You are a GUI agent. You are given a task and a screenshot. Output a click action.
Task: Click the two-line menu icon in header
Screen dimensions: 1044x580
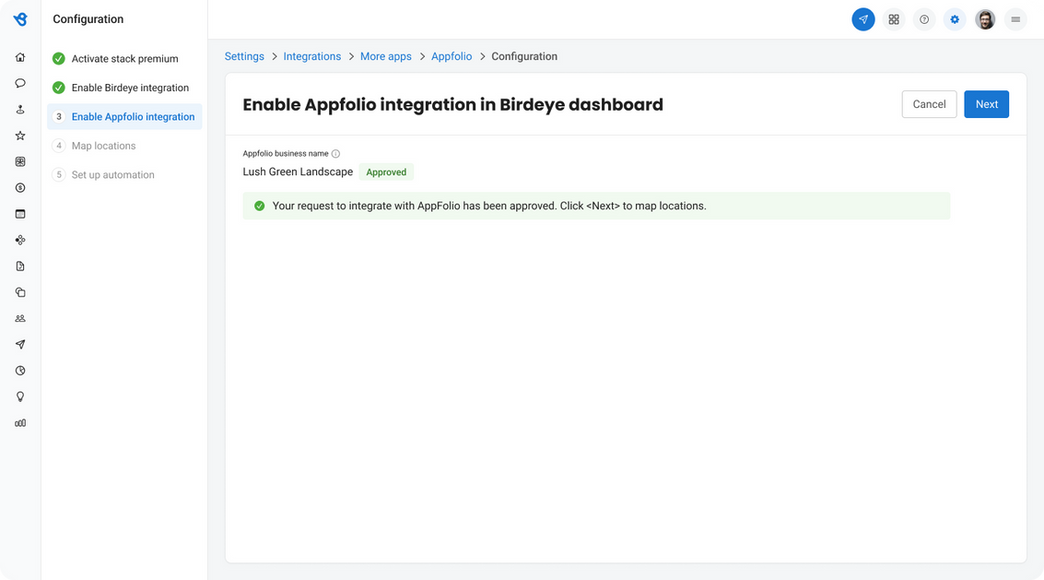click(1015, 19)
